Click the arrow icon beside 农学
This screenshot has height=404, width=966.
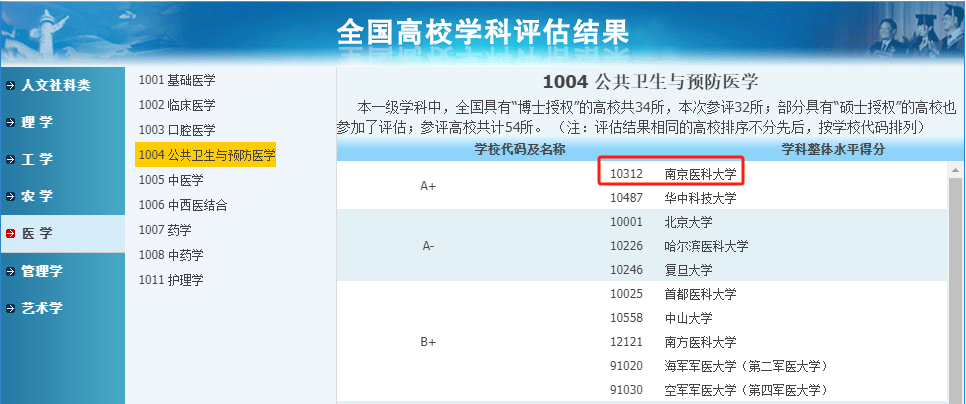click(x=10, y=196)
